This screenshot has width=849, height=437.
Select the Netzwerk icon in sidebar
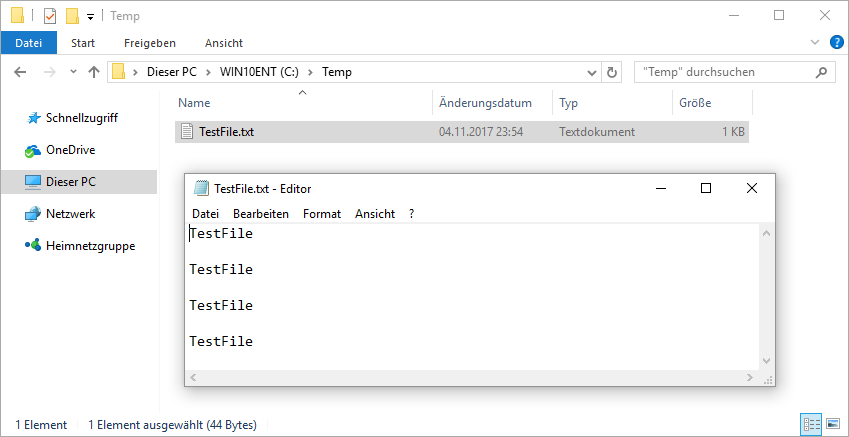pyautogui.click(x=33, y=214)
